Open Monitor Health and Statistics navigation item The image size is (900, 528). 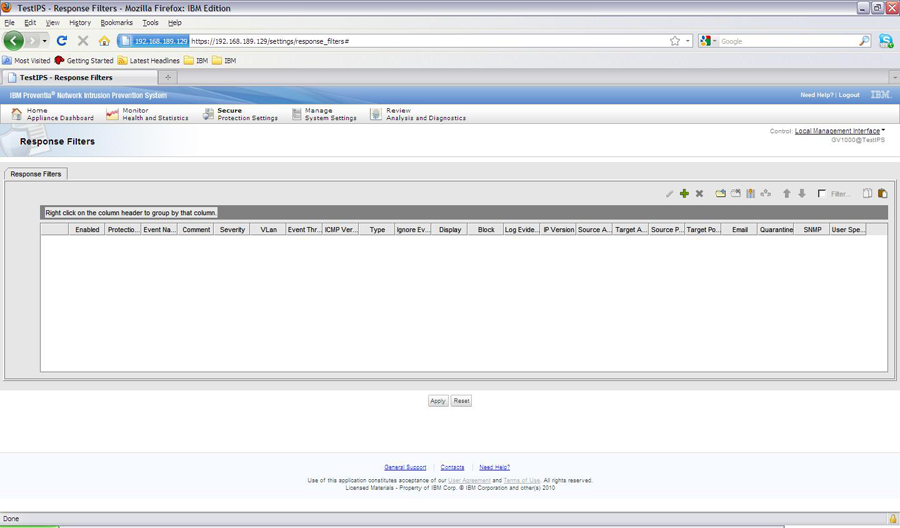[x=147, y=114]
